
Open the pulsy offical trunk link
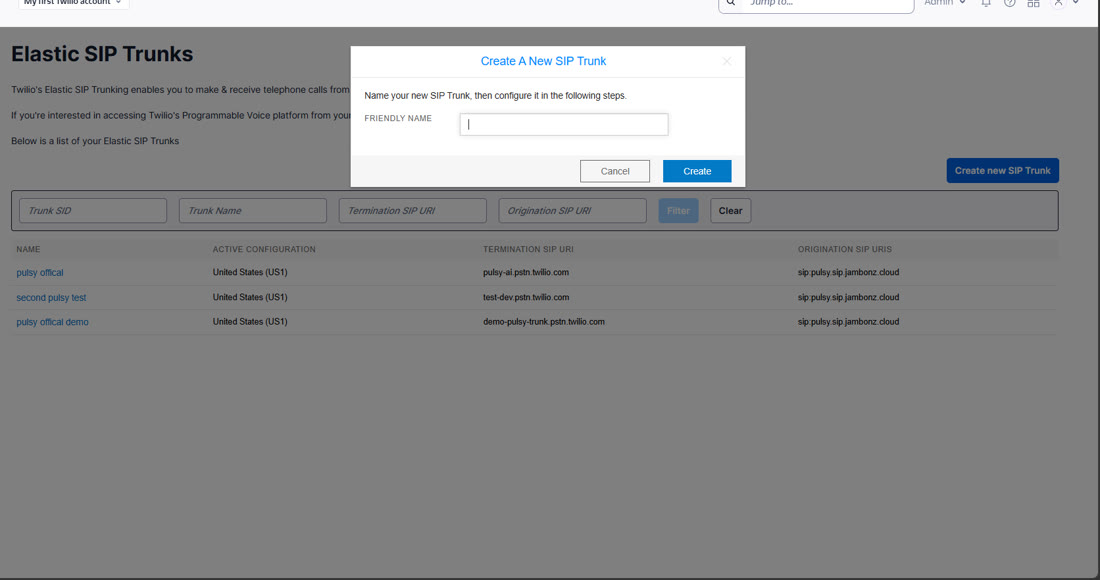[x=40, y=273]
